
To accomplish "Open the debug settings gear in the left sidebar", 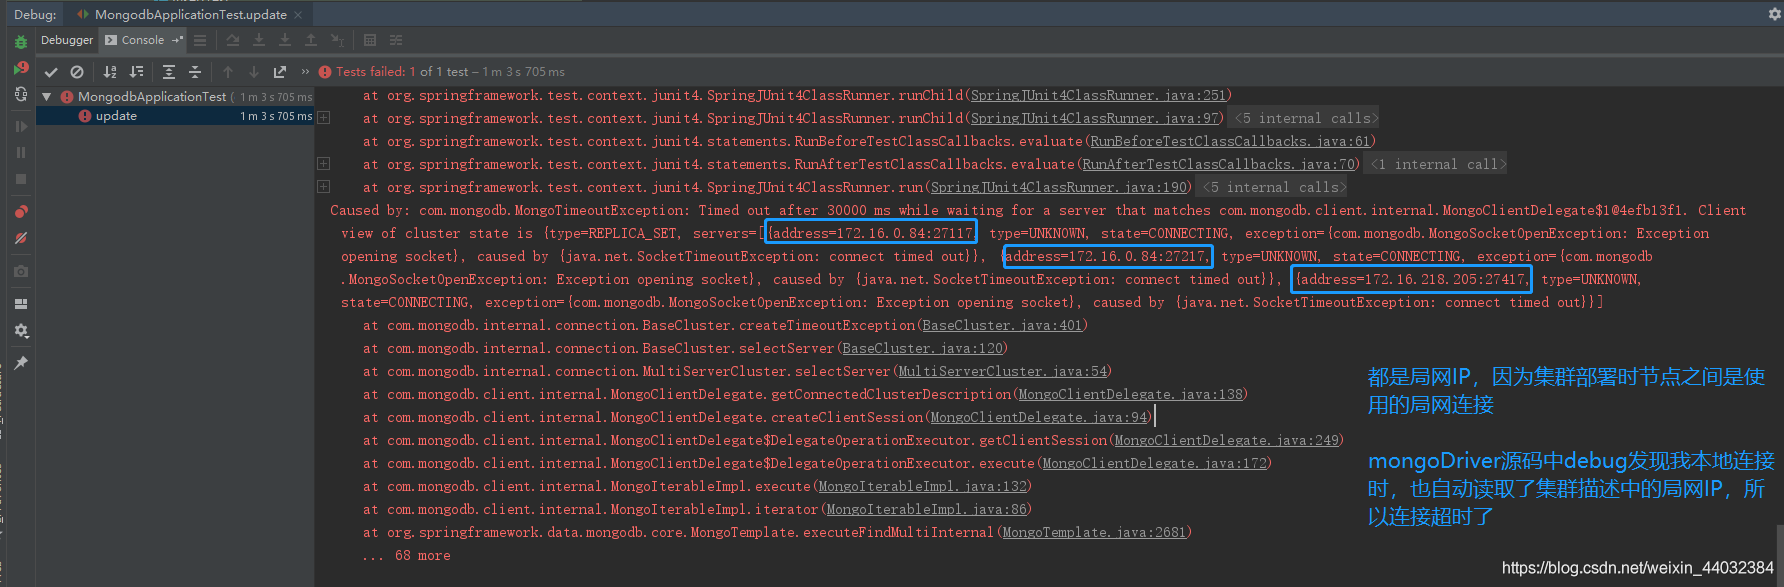I will click(21, 331).
